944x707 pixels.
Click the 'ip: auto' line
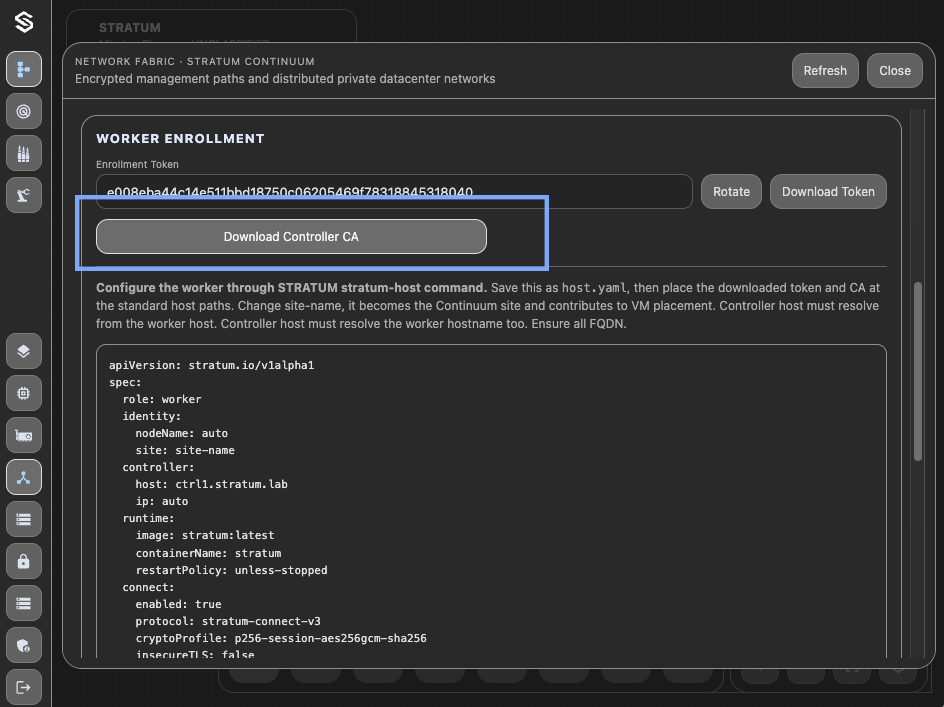tap(162, 501)
